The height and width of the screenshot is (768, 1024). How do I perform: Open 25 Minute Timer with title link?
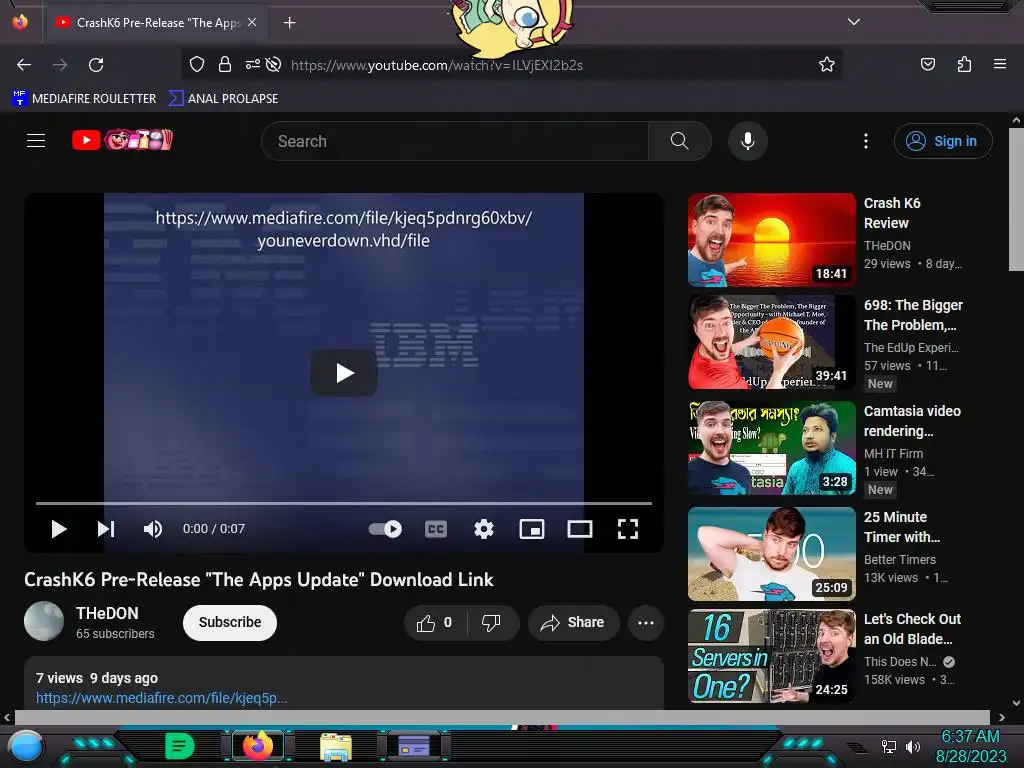[x=902, y=527]
